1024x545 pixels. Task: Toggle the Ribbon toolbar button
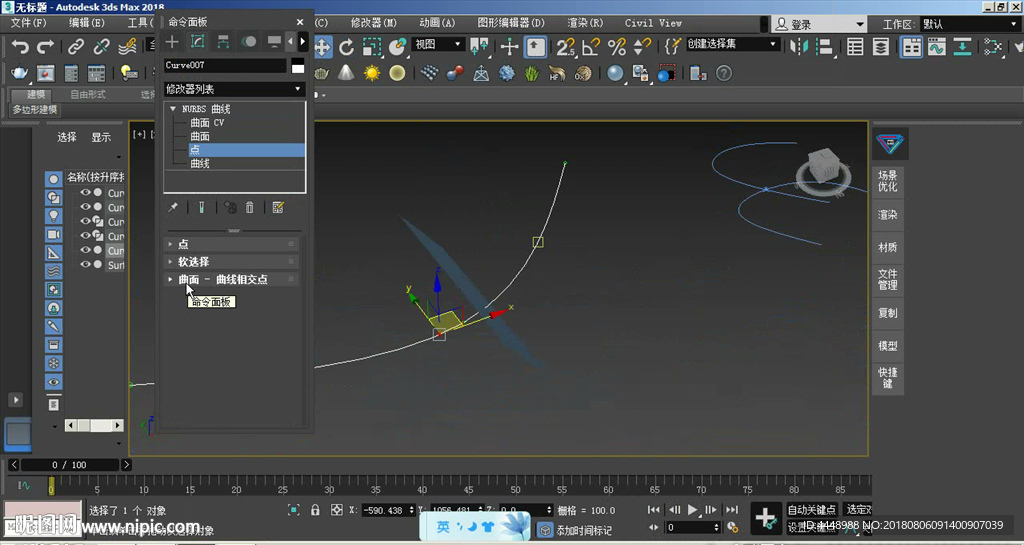click(911, 47)
